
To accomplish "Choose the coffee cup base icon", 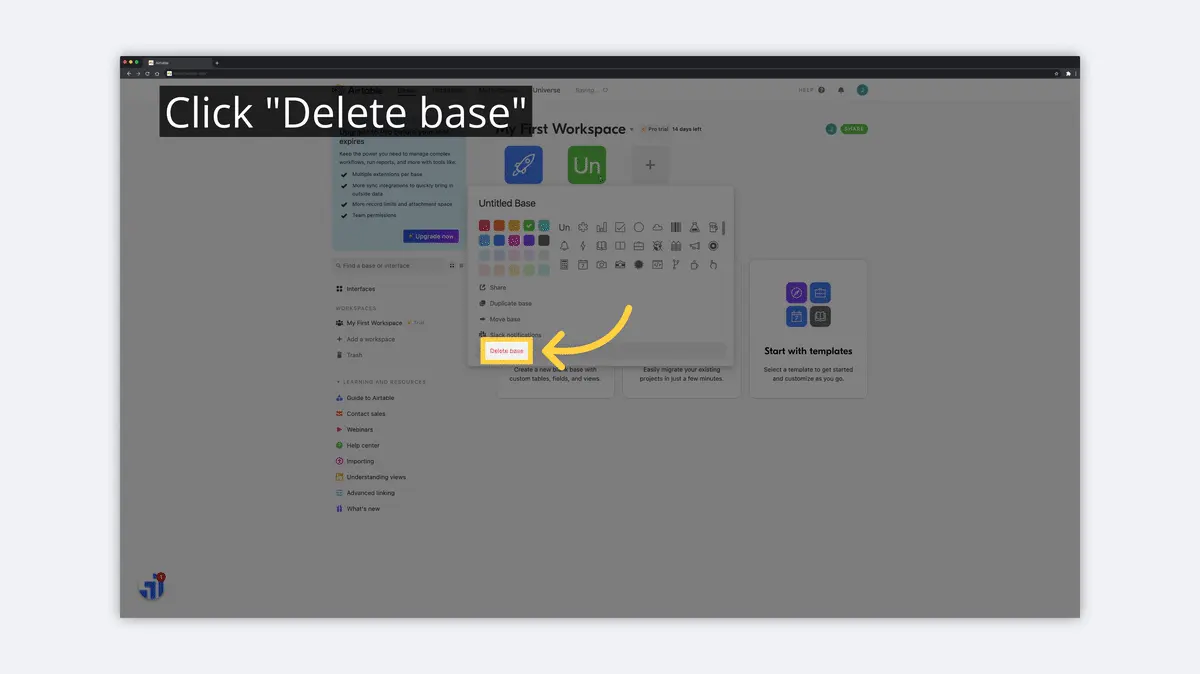I will 695,264.
